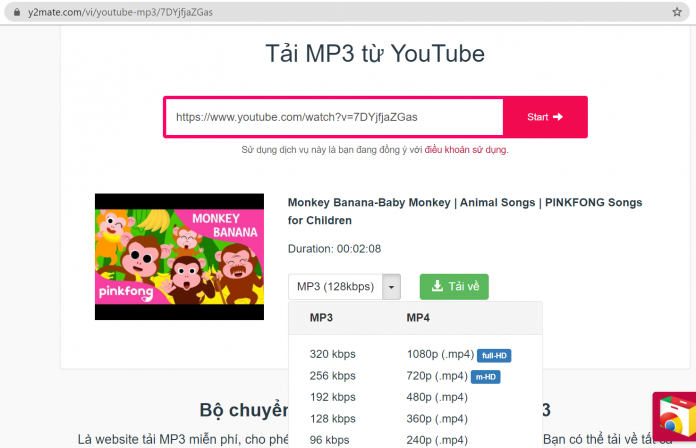The height and width of the screenshot is (448, 696).
Task: Open the Chrome Web Store extension badge
Action: click(673, 419)
